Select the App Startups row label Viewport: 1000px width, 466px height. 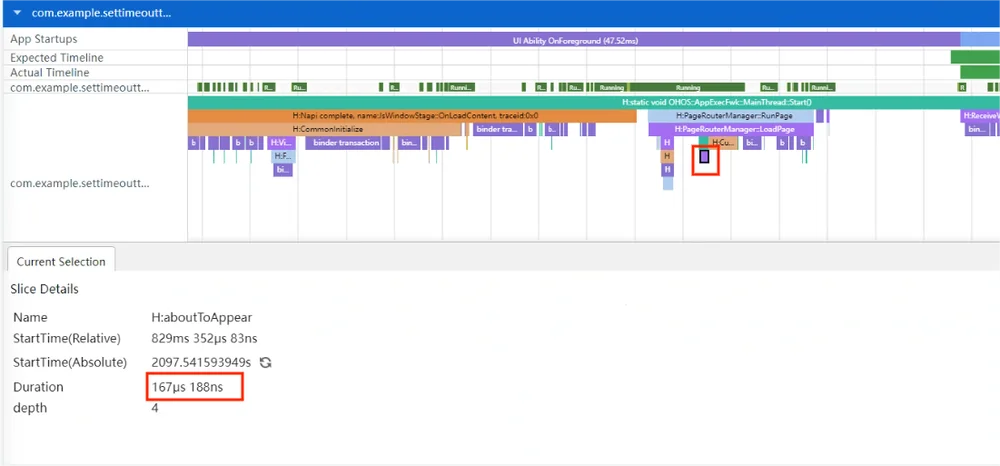pyautogui.click(x=43, y=39)
